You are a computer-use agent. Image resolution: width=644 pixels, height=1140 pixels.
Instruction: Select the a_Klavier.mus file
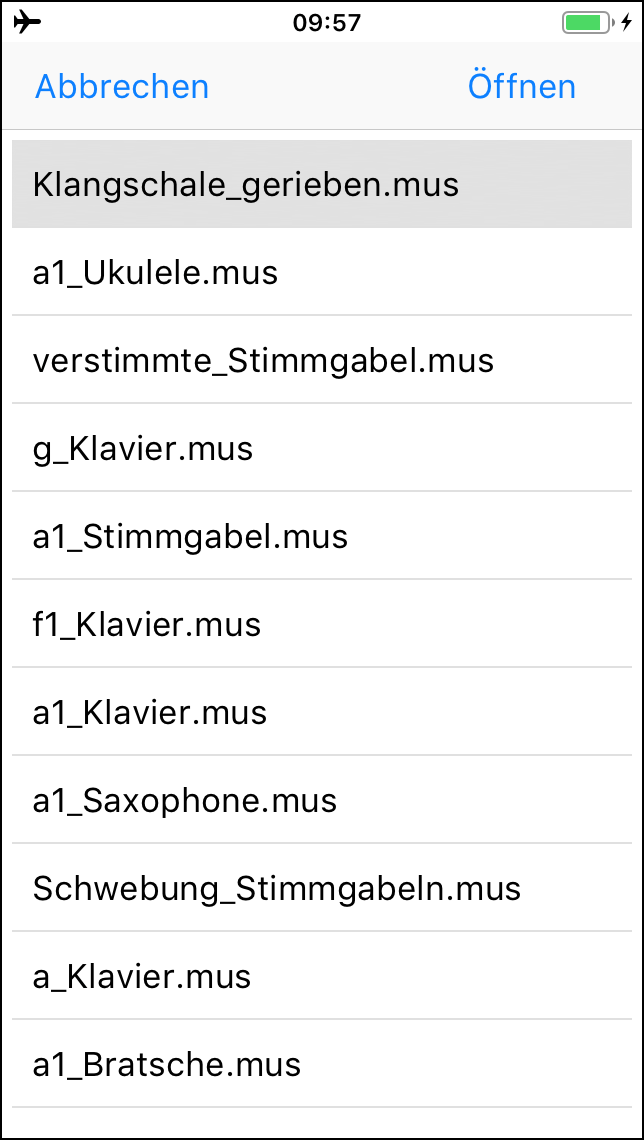click(322, 977)
